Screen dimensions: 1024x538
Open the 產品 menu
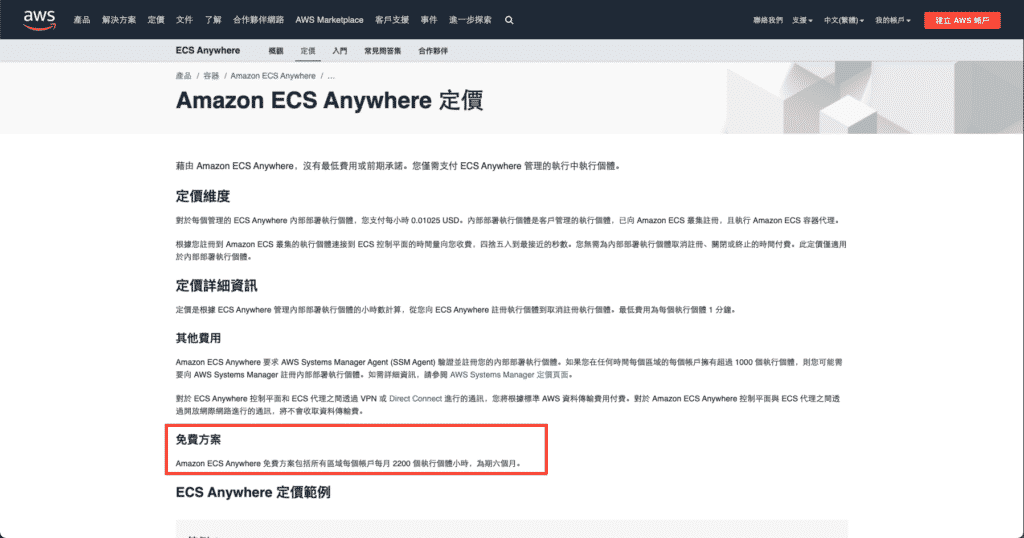(82, 20)
